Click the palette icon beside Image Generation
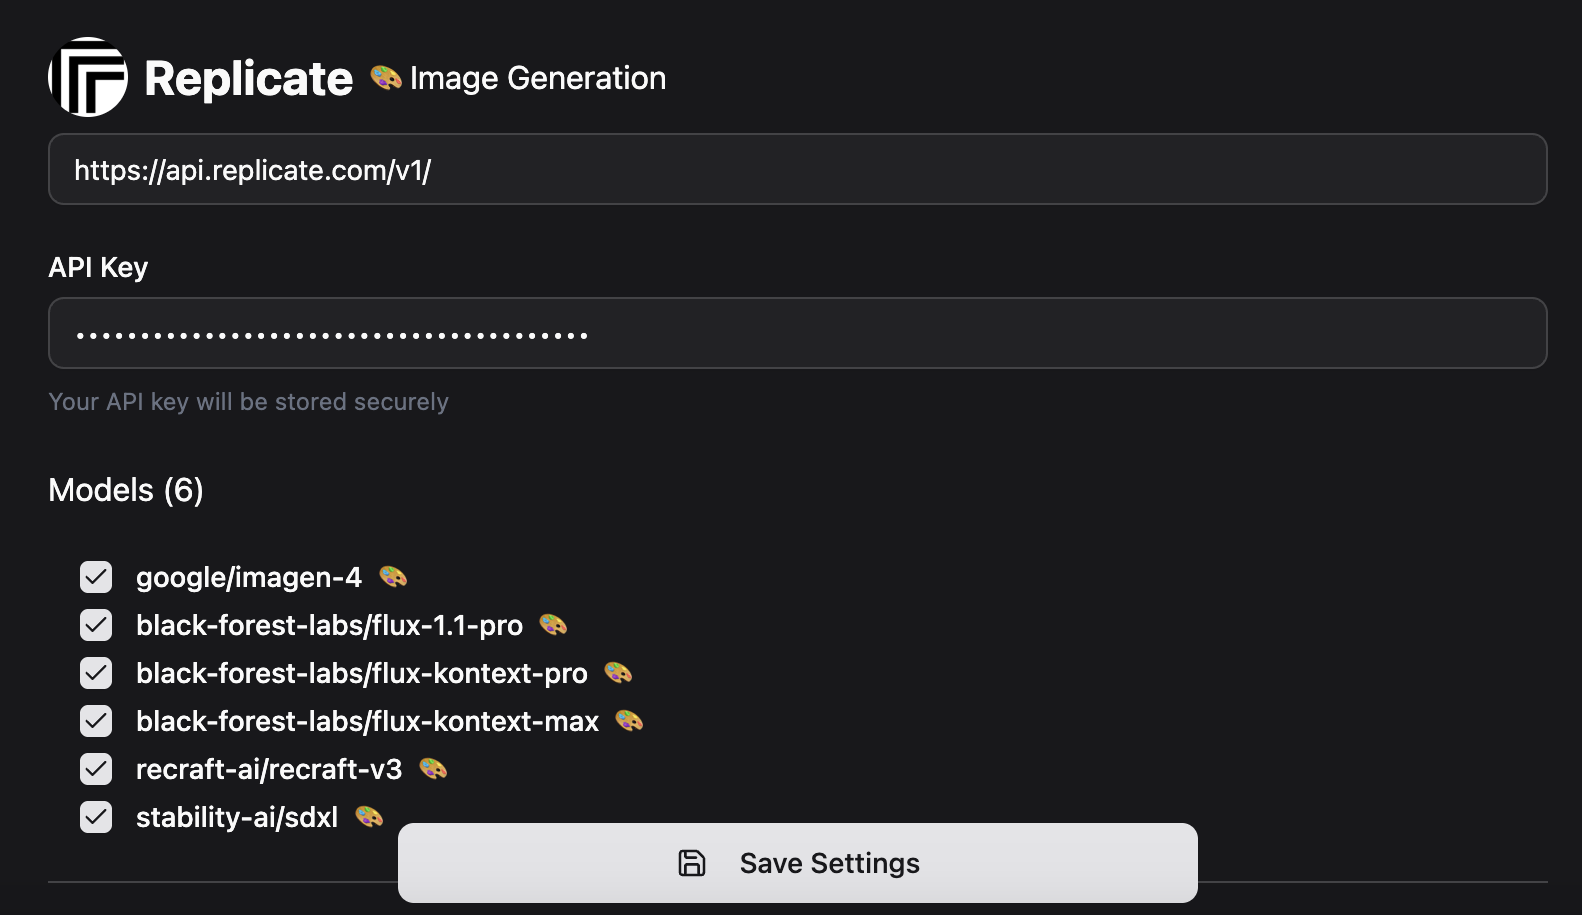This screenshot has width=1582, height=915. click(x=386, y=77)
